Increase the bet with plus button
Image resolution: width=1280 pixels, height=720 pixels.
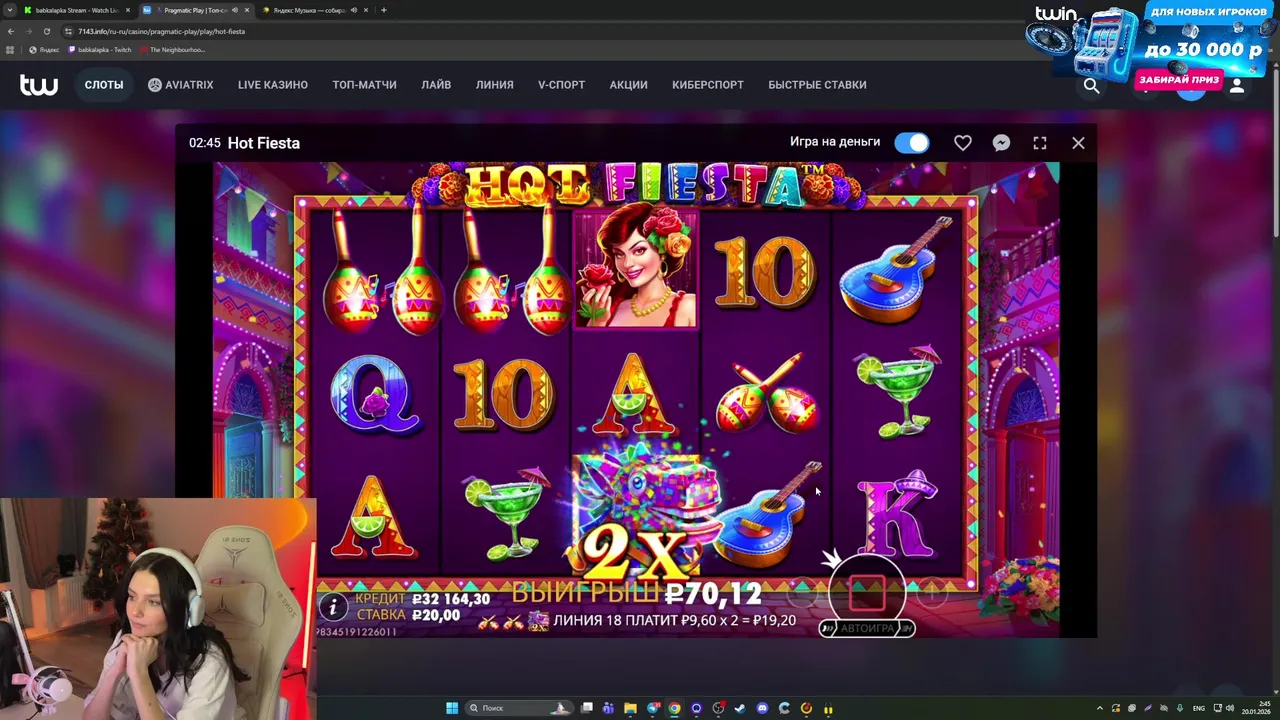[x=931, y=594]
